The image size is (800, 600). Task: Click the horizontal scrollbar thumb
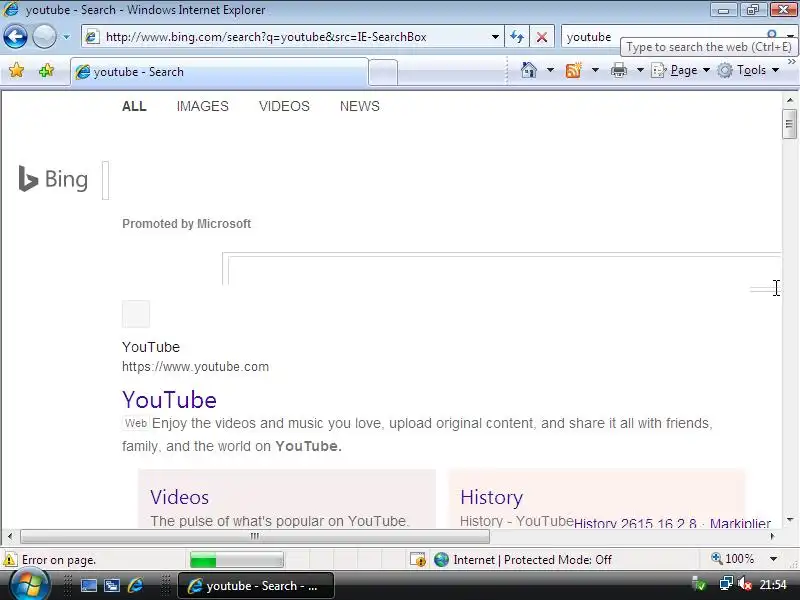255,536
